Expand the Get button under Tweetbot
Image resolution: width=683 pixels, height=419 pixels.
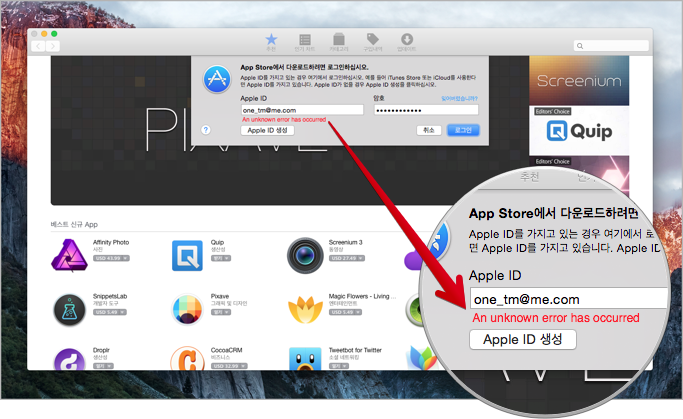pyautogui.click(x=339, y=366)
